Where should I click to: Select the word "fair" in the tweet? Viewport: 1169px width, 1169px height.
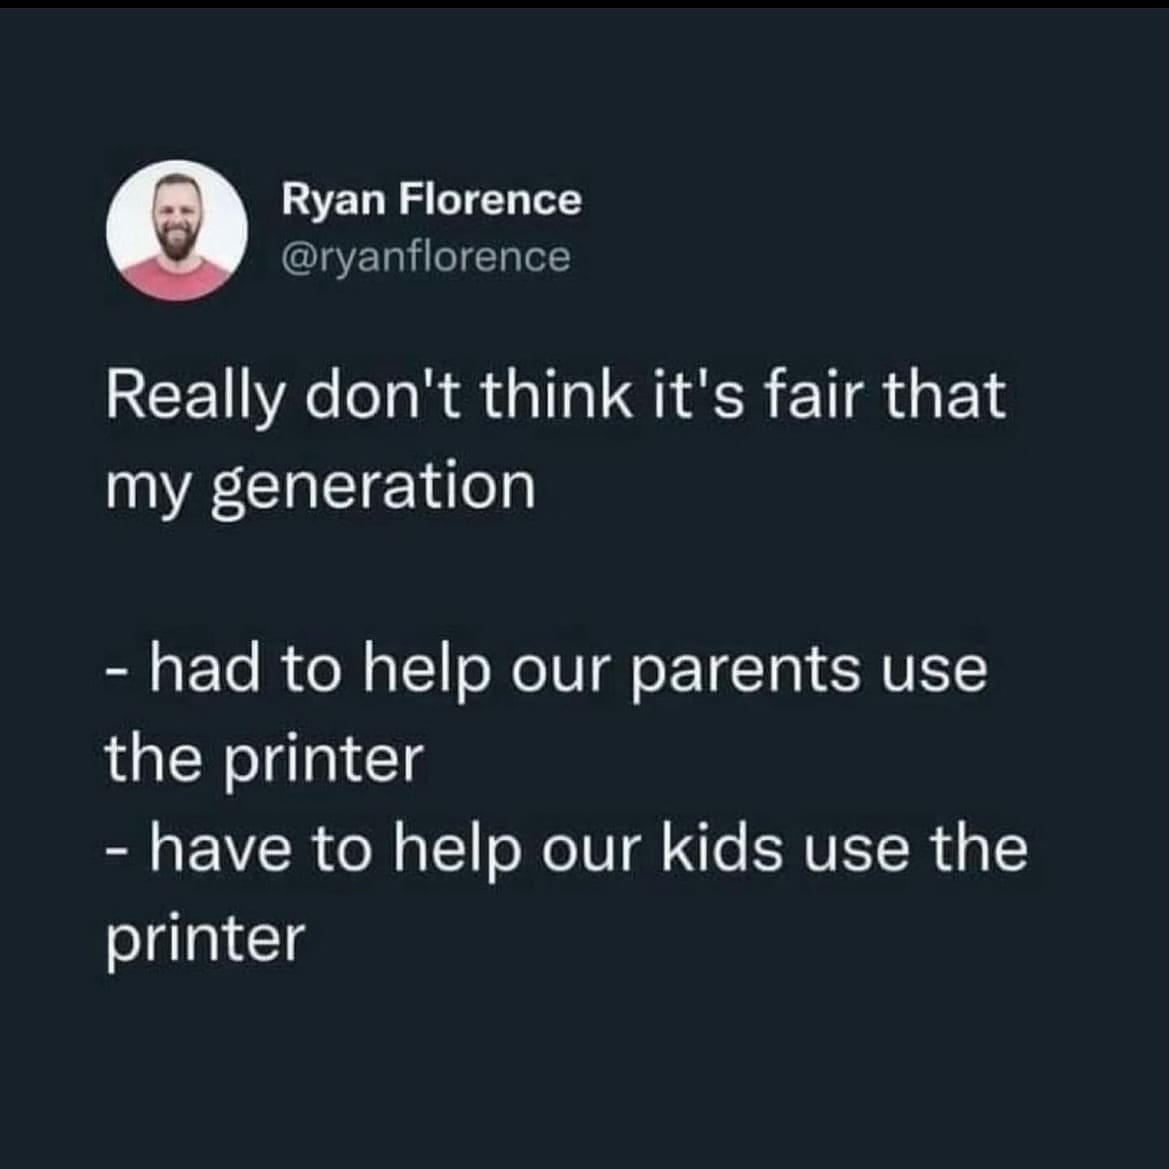click(816, 393)
